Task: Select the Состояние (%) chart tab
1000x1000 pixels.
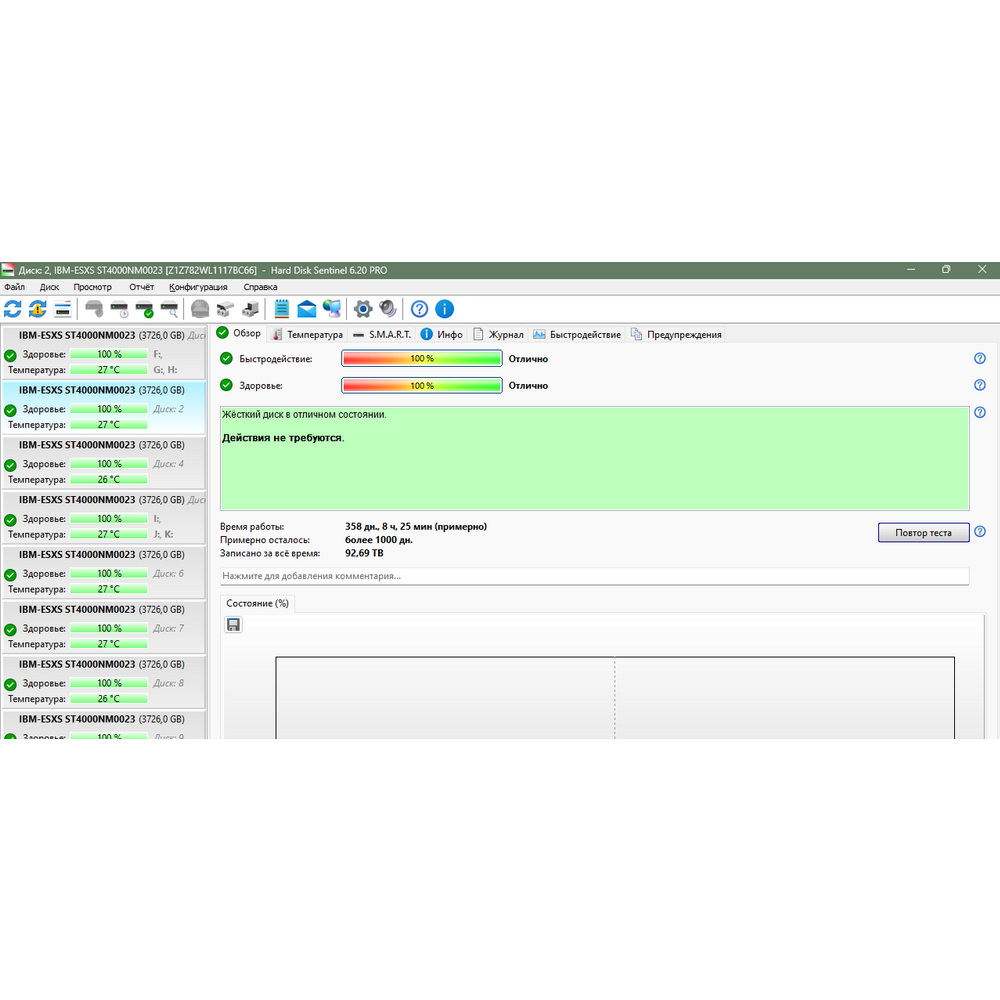Action: click(258, 603)
